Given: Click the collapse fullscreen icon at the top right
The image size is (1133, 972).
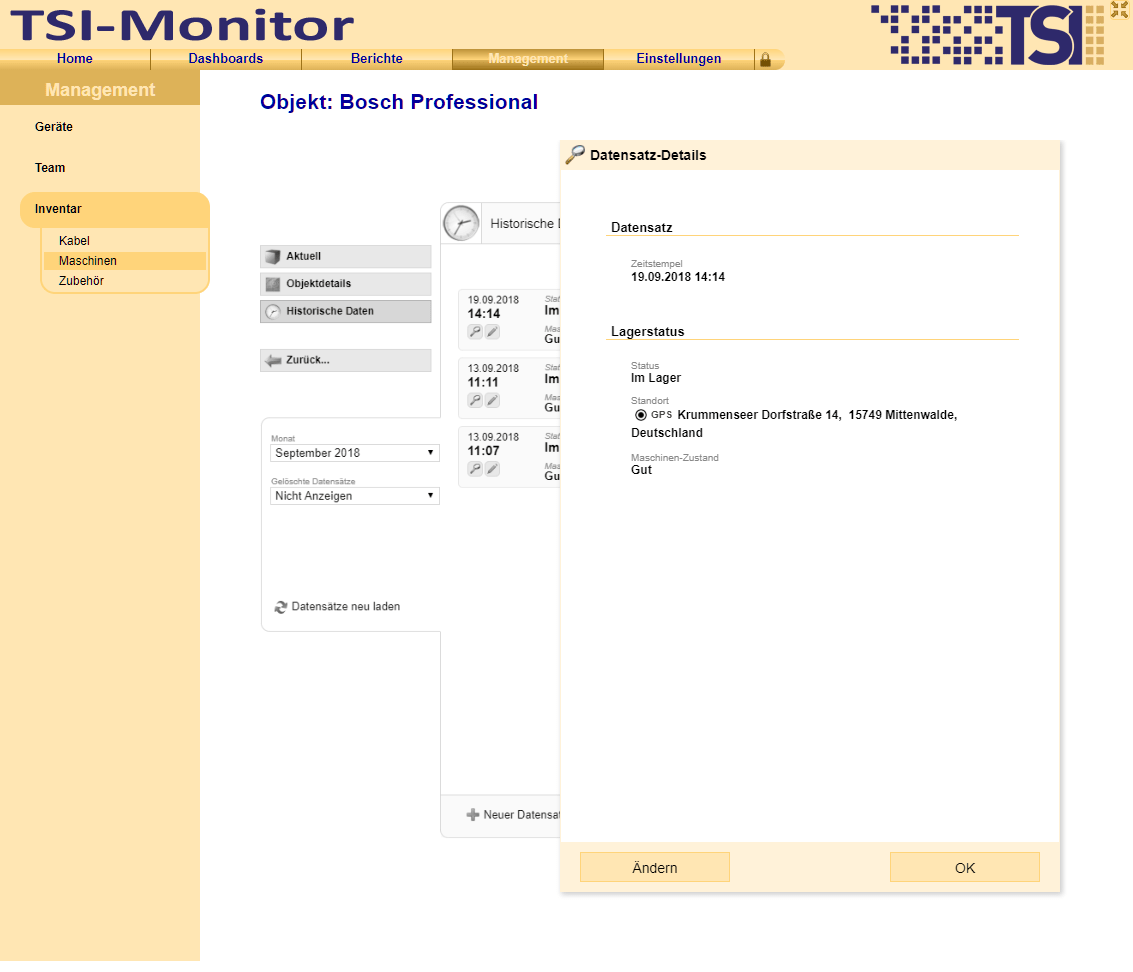Looking at the screenshot, I should tap(1119, 9).
